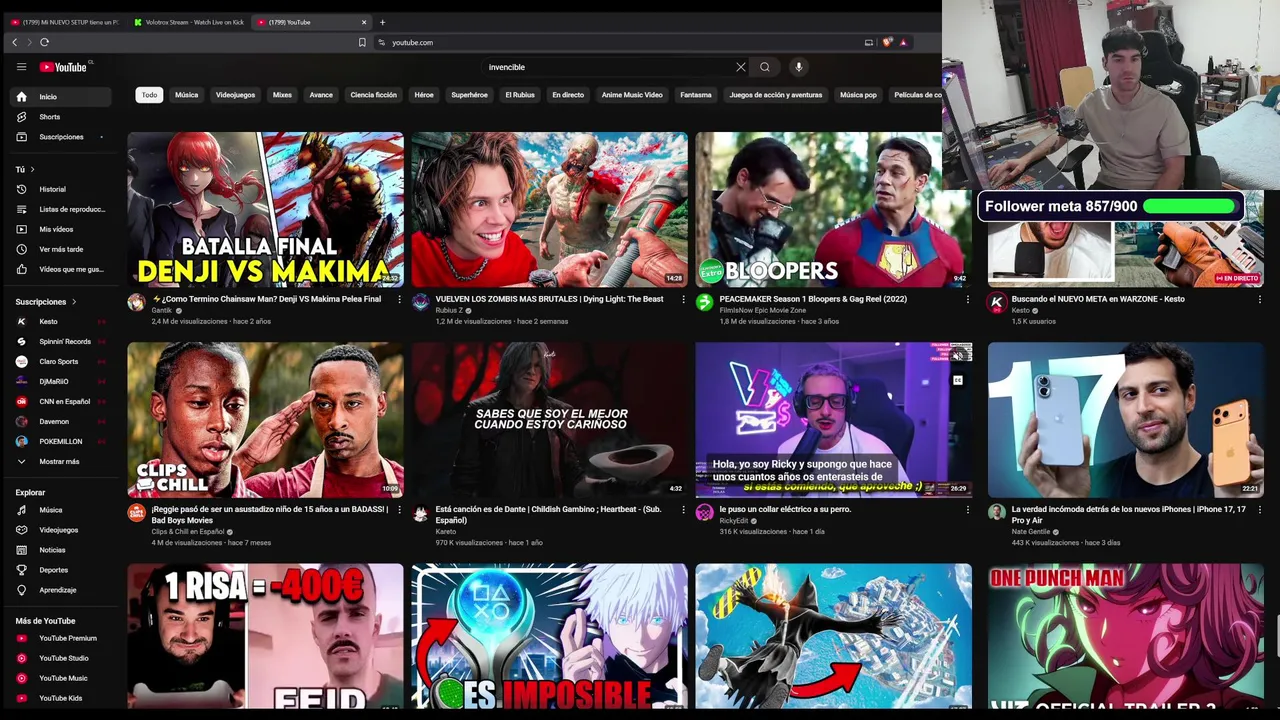Clear the search box with X

click(741, 67)
